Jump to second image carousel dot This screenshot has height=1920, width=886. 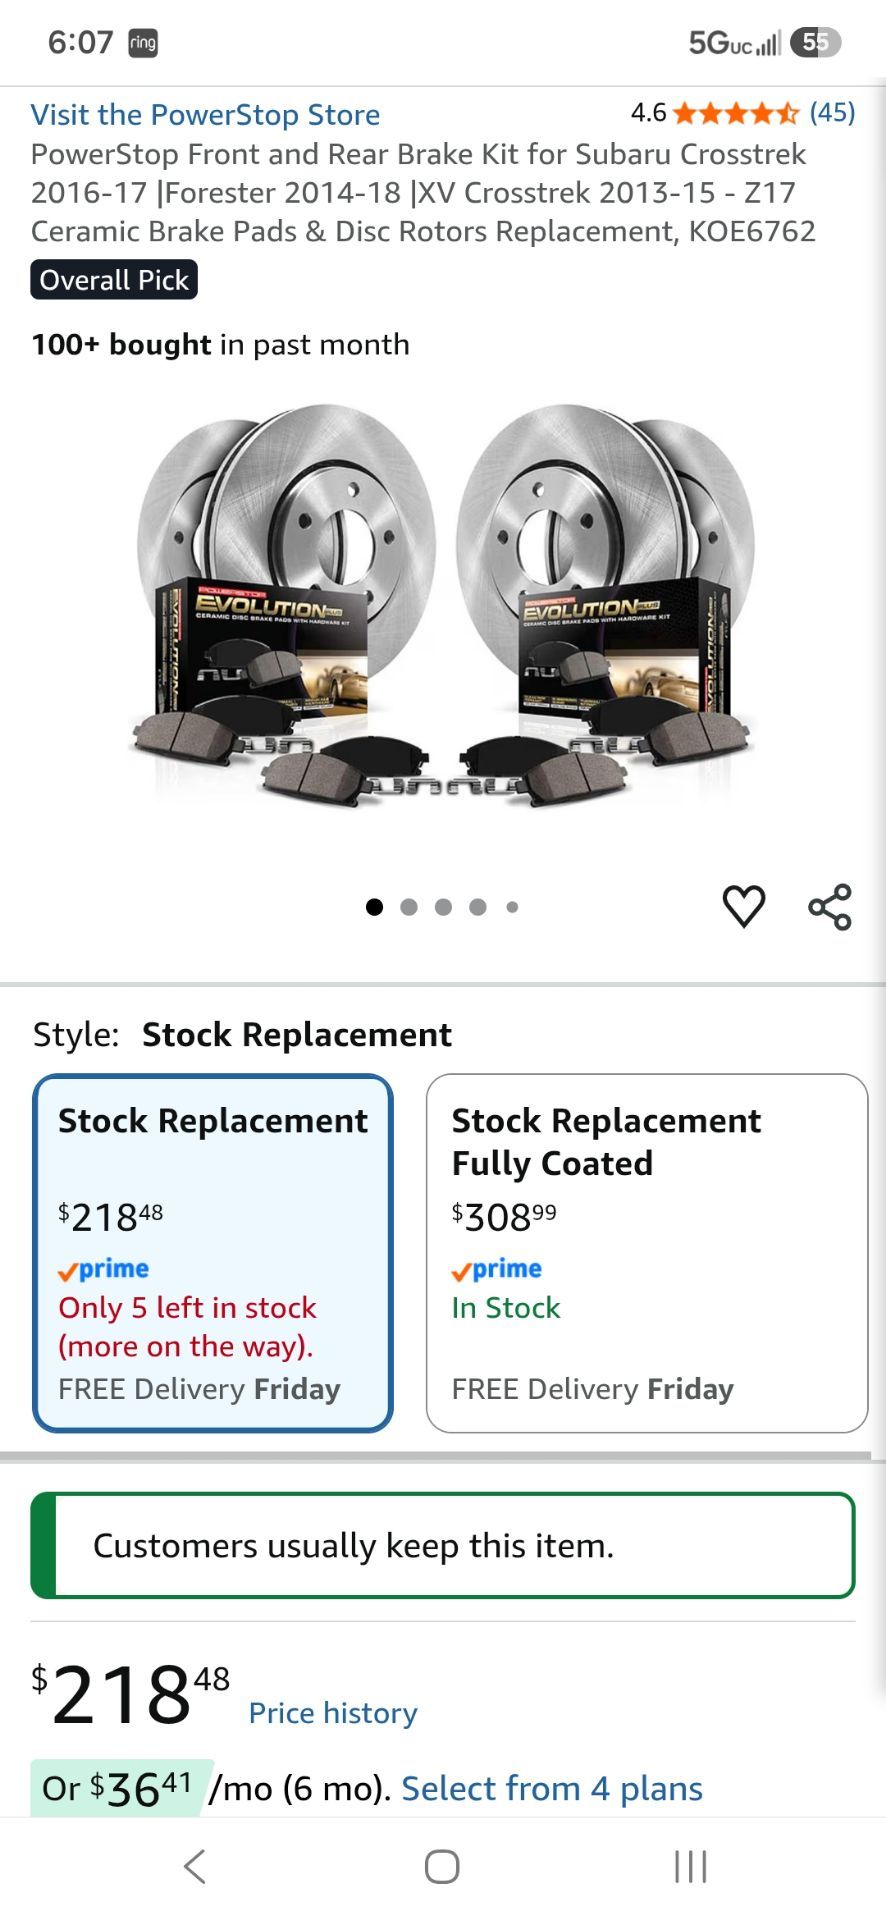pyautogui.click(x=409, y=907)
